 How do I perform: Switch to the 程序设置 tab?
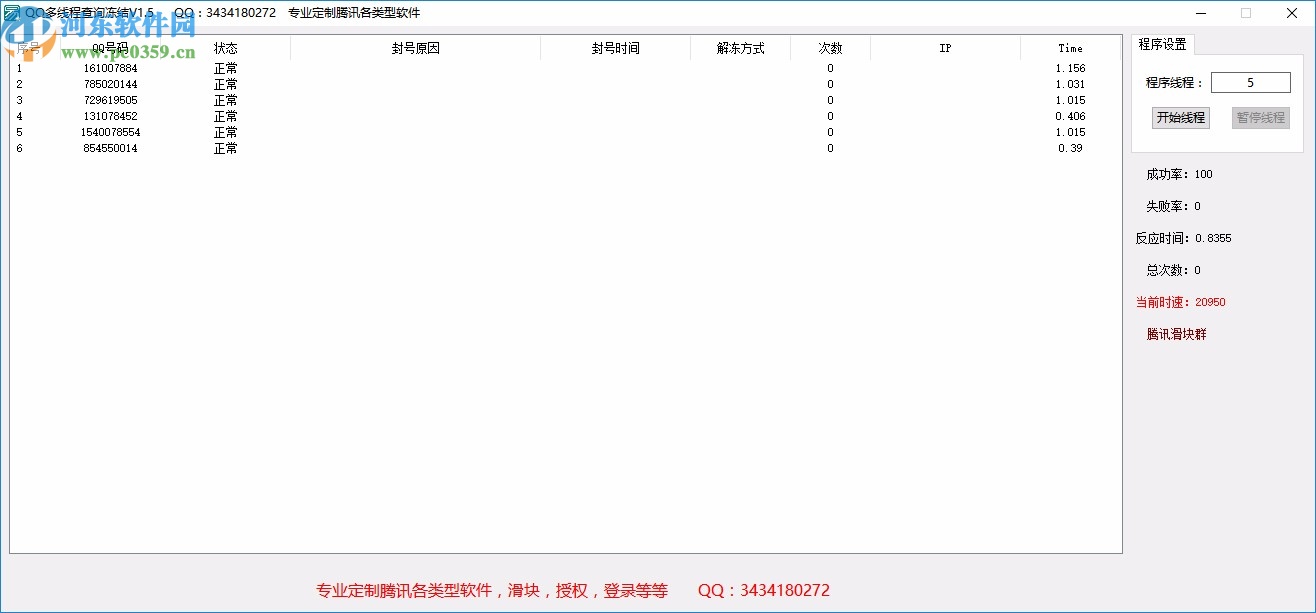tap(1161, 44)
